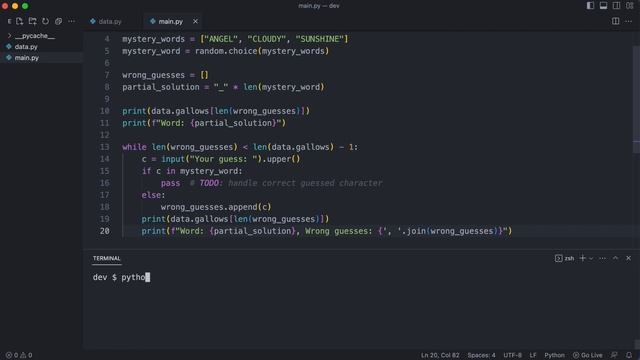Screen dimensions: 640x360
Task: Open the errors and warnings status indicator
Action: (x=19, y=356)
